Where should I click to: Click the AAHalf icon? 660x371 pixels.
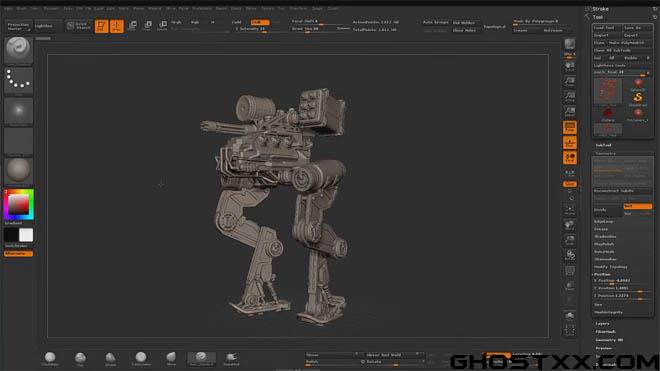pos(570,112)
